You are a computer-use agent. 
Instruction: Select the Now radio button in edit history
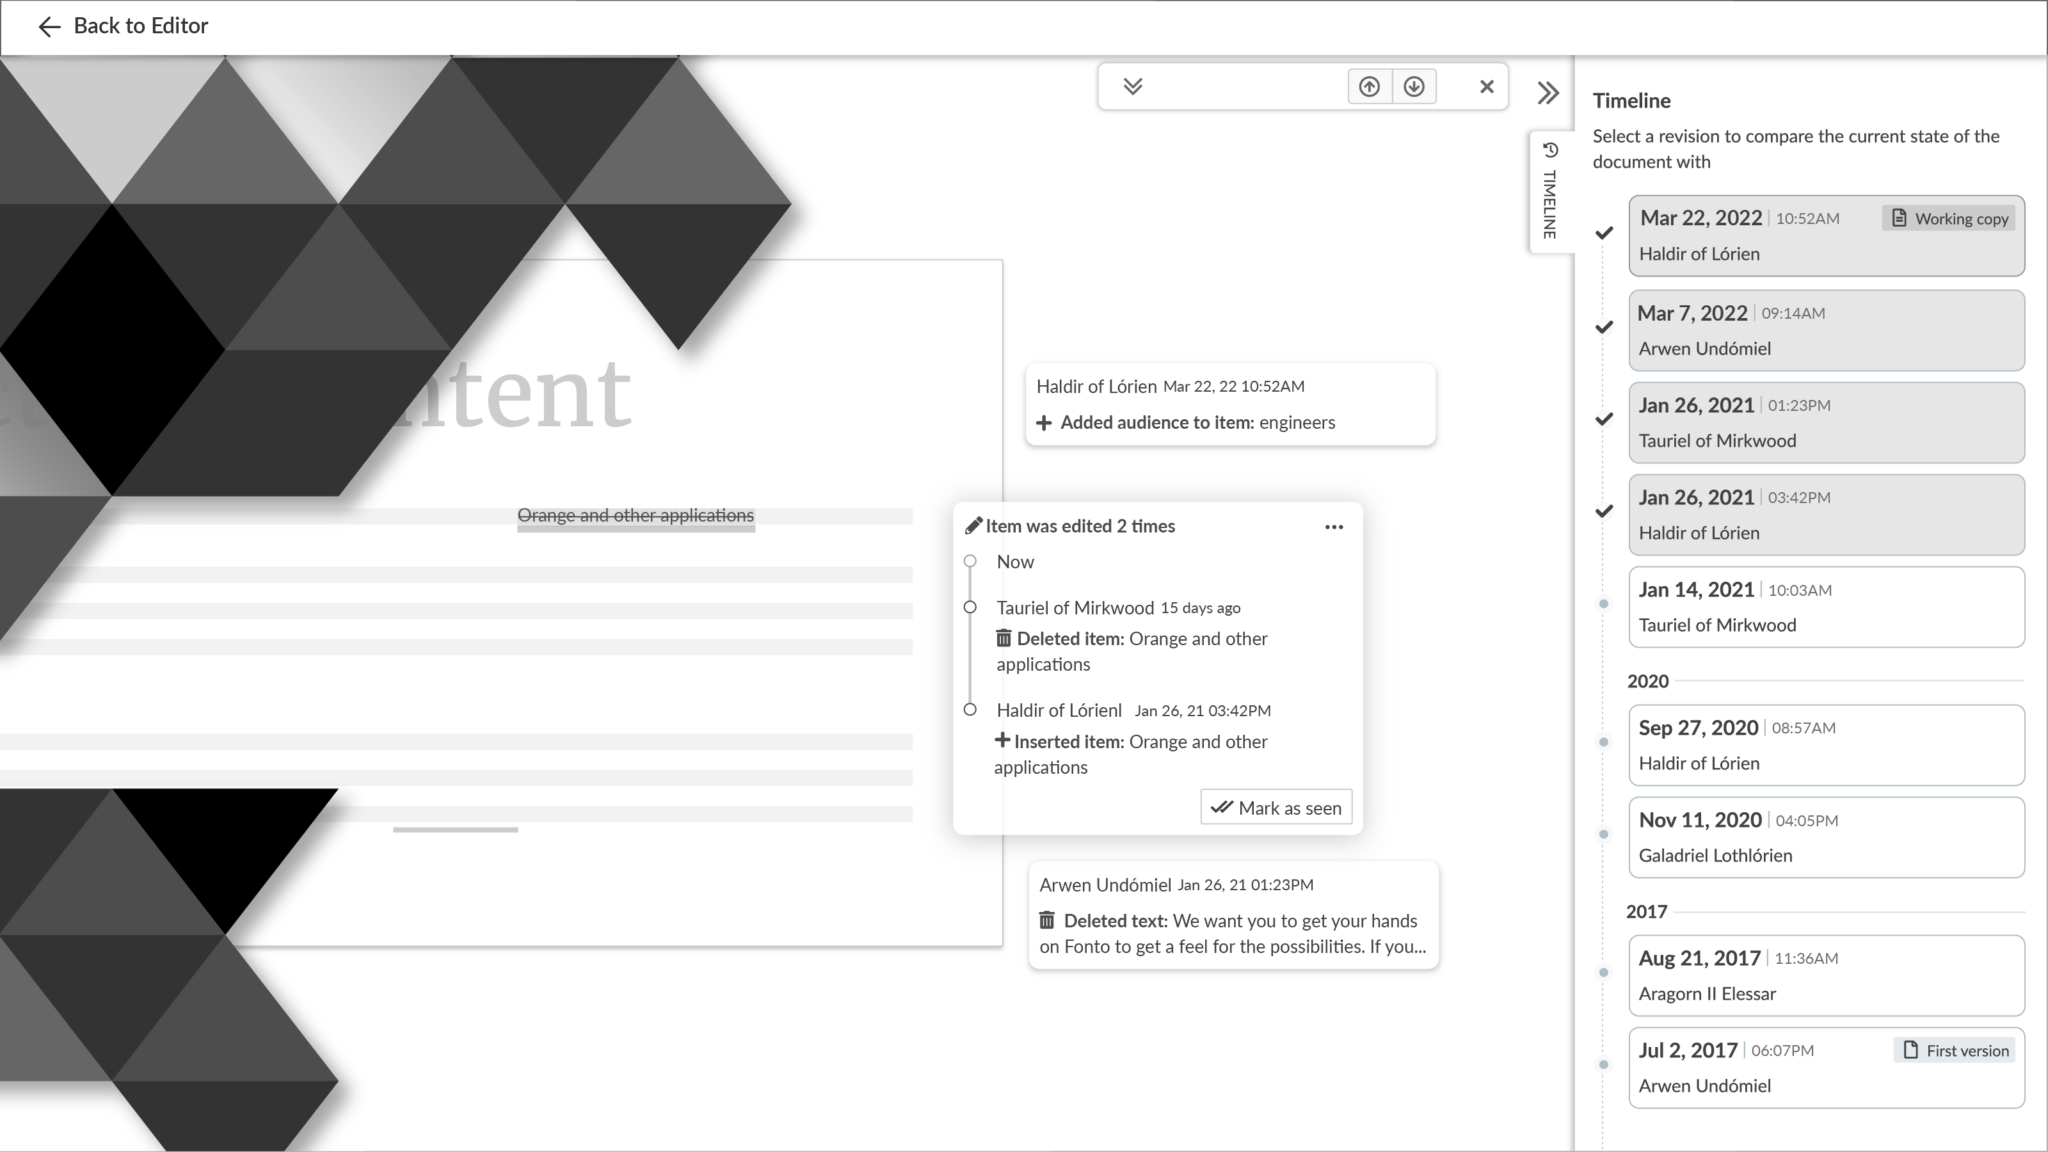[971, 561]
